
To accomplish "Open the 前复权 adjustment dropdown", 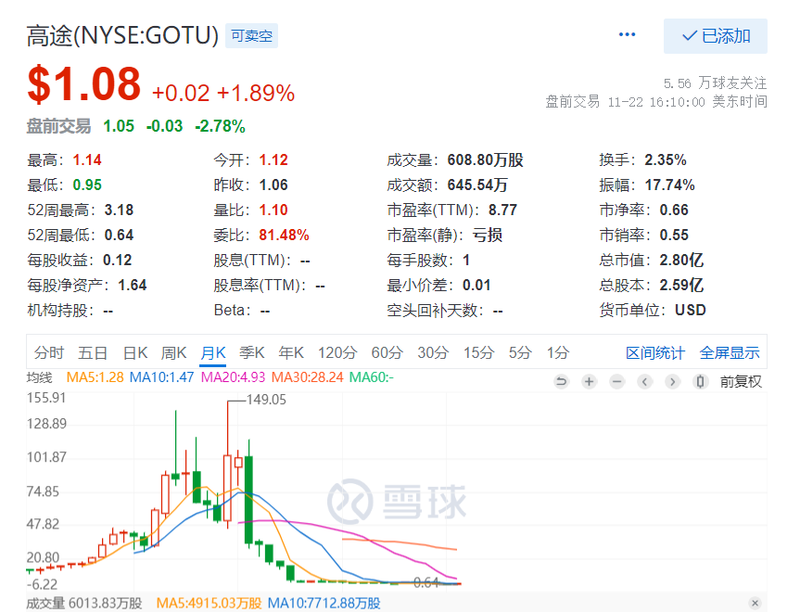I will pyautogui.click(x=740, y=381).
